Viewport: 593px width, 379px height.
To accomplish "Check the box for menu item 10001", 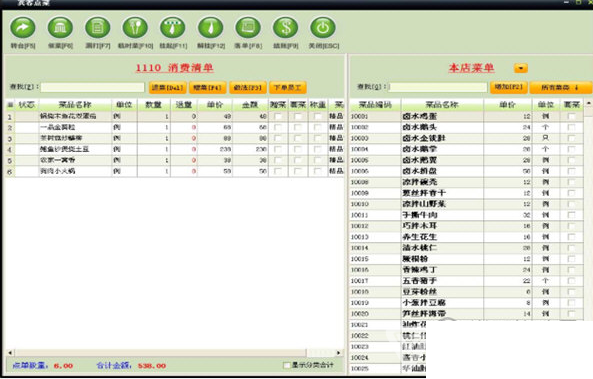I will pos(571,116).
